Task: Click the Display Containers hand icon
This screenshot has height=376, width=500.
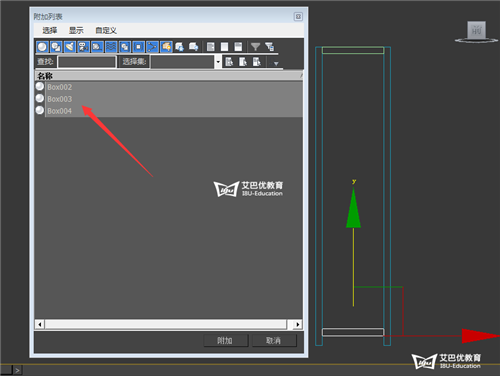Action: point(166,47)
